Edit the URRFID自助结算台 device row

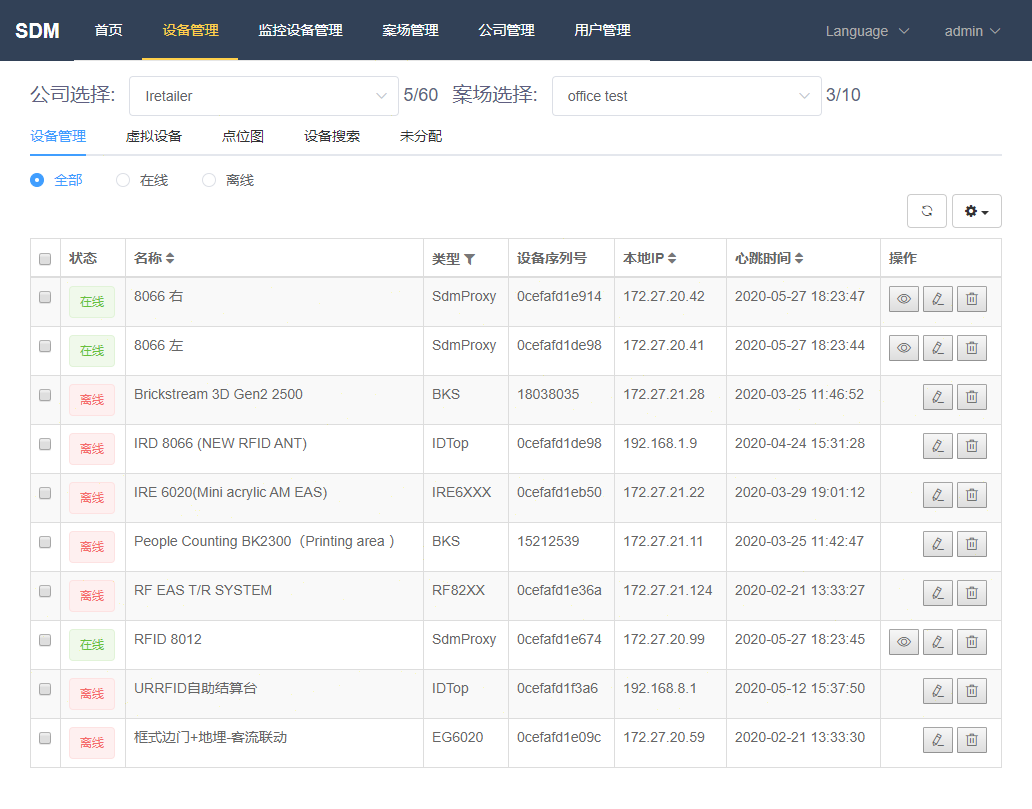pos(937,691)
